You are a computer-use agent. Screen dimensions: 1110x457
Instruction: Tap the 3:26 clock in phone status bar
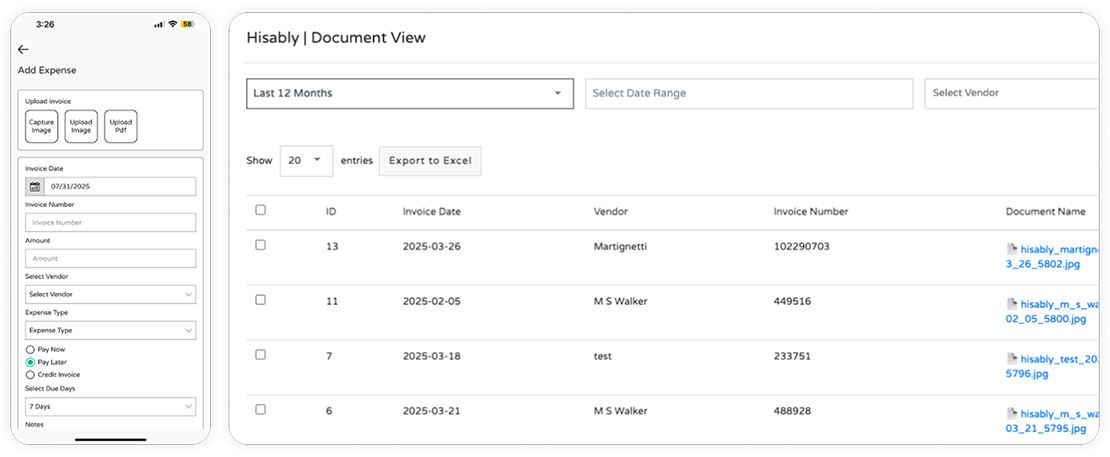(x=45, y=24)
